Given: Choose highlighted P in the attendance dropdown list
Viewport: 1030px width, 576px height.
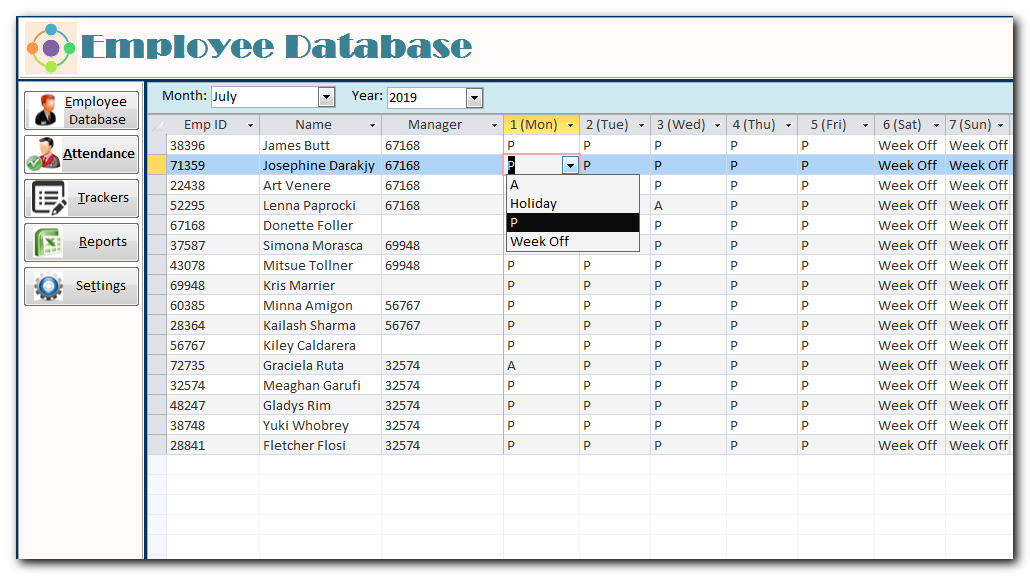Looking at the screenshot, I should [573, 223].
